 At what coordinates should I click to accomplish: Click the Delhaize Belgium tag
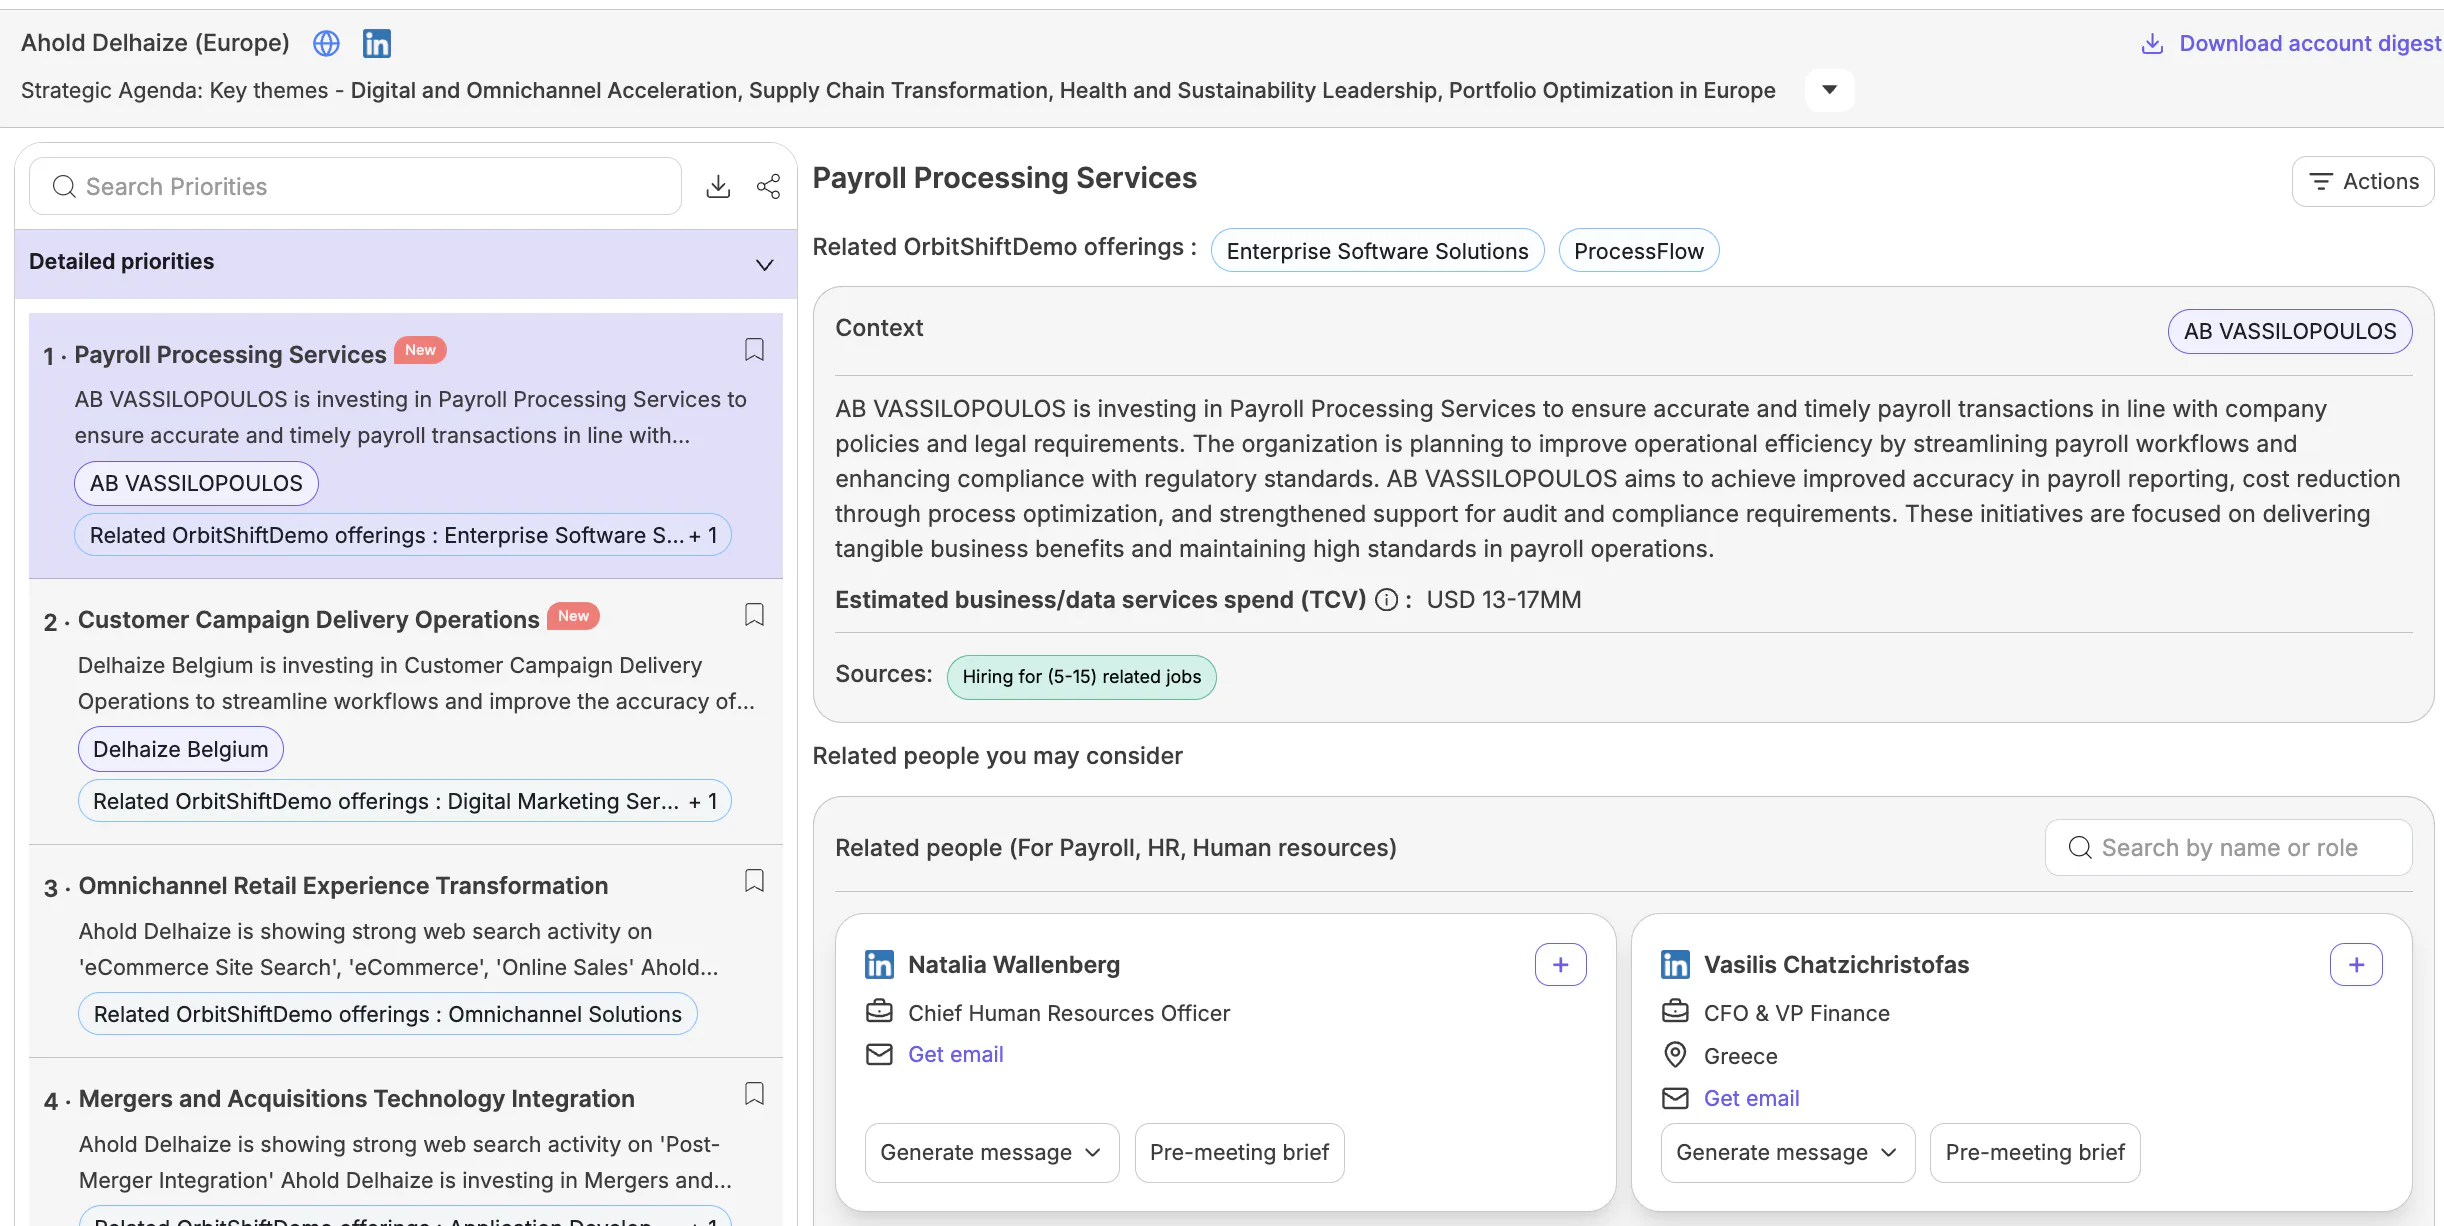click(181, 749)
